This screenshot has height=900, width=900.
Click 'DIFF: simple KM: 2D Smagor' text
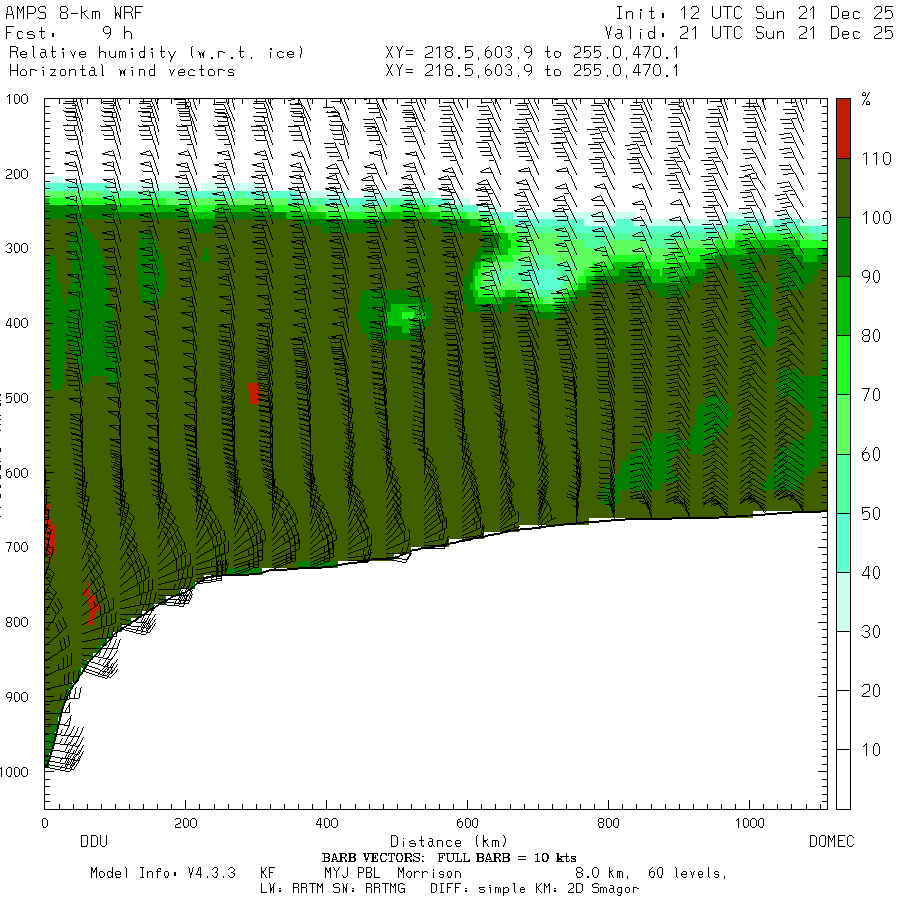click(534, 889)
